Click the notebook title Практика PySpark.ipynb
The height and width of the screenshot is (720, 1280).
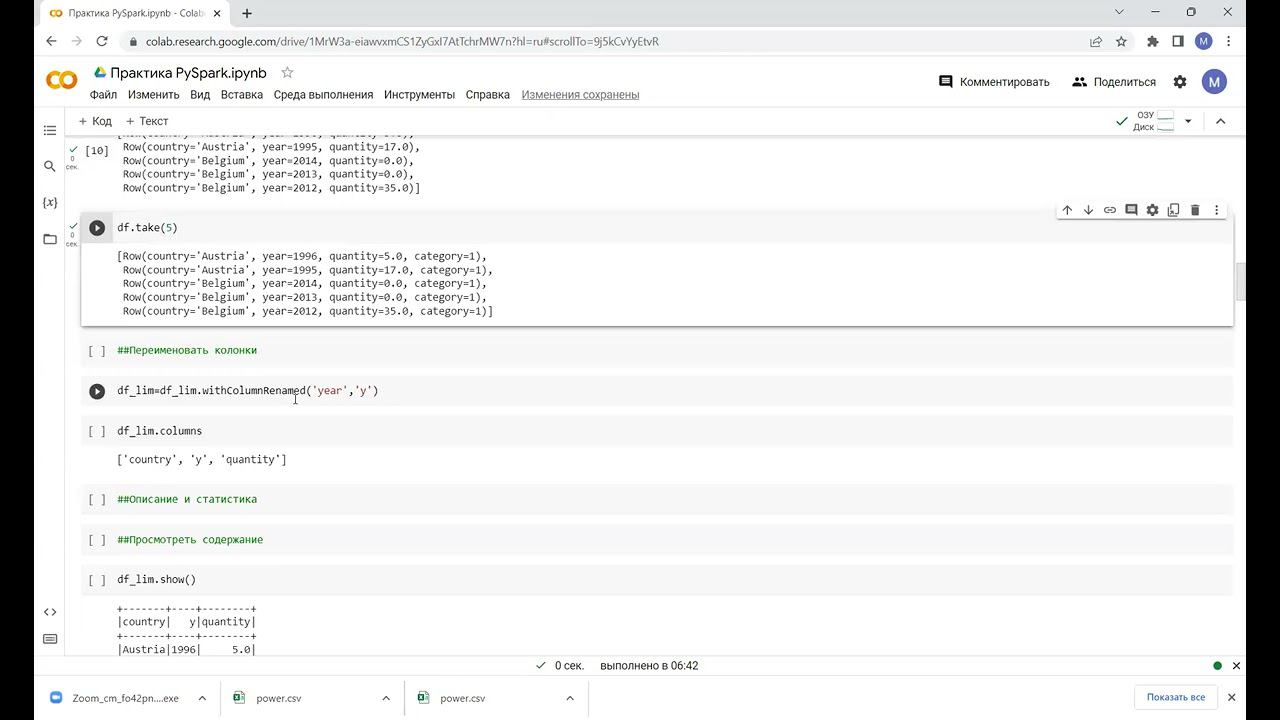point(188,73)
